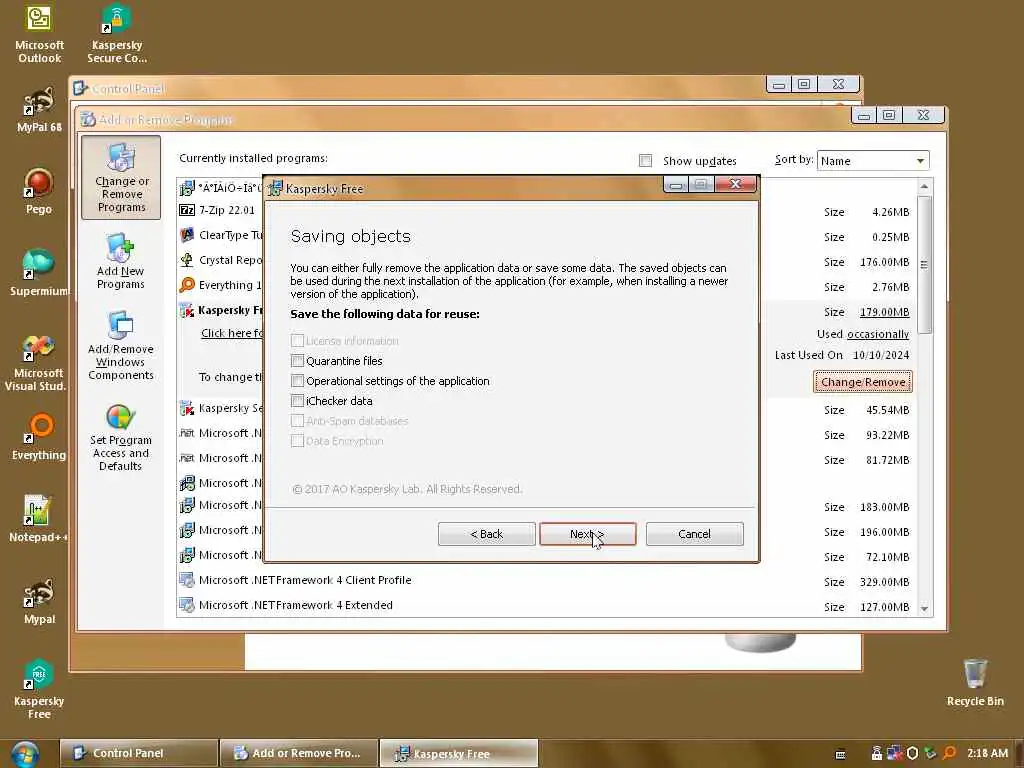Open the Windows Start orb
1024x768 pixels.
click(24, 754)
